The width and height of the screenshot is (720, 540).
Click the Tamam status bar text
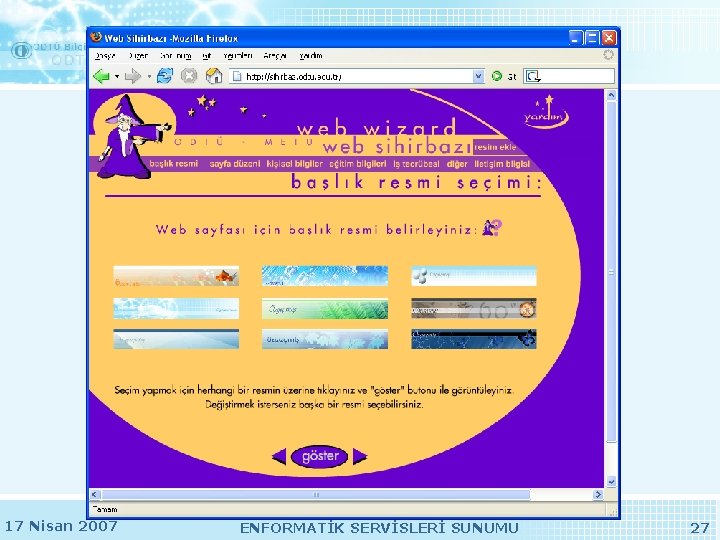105,509
